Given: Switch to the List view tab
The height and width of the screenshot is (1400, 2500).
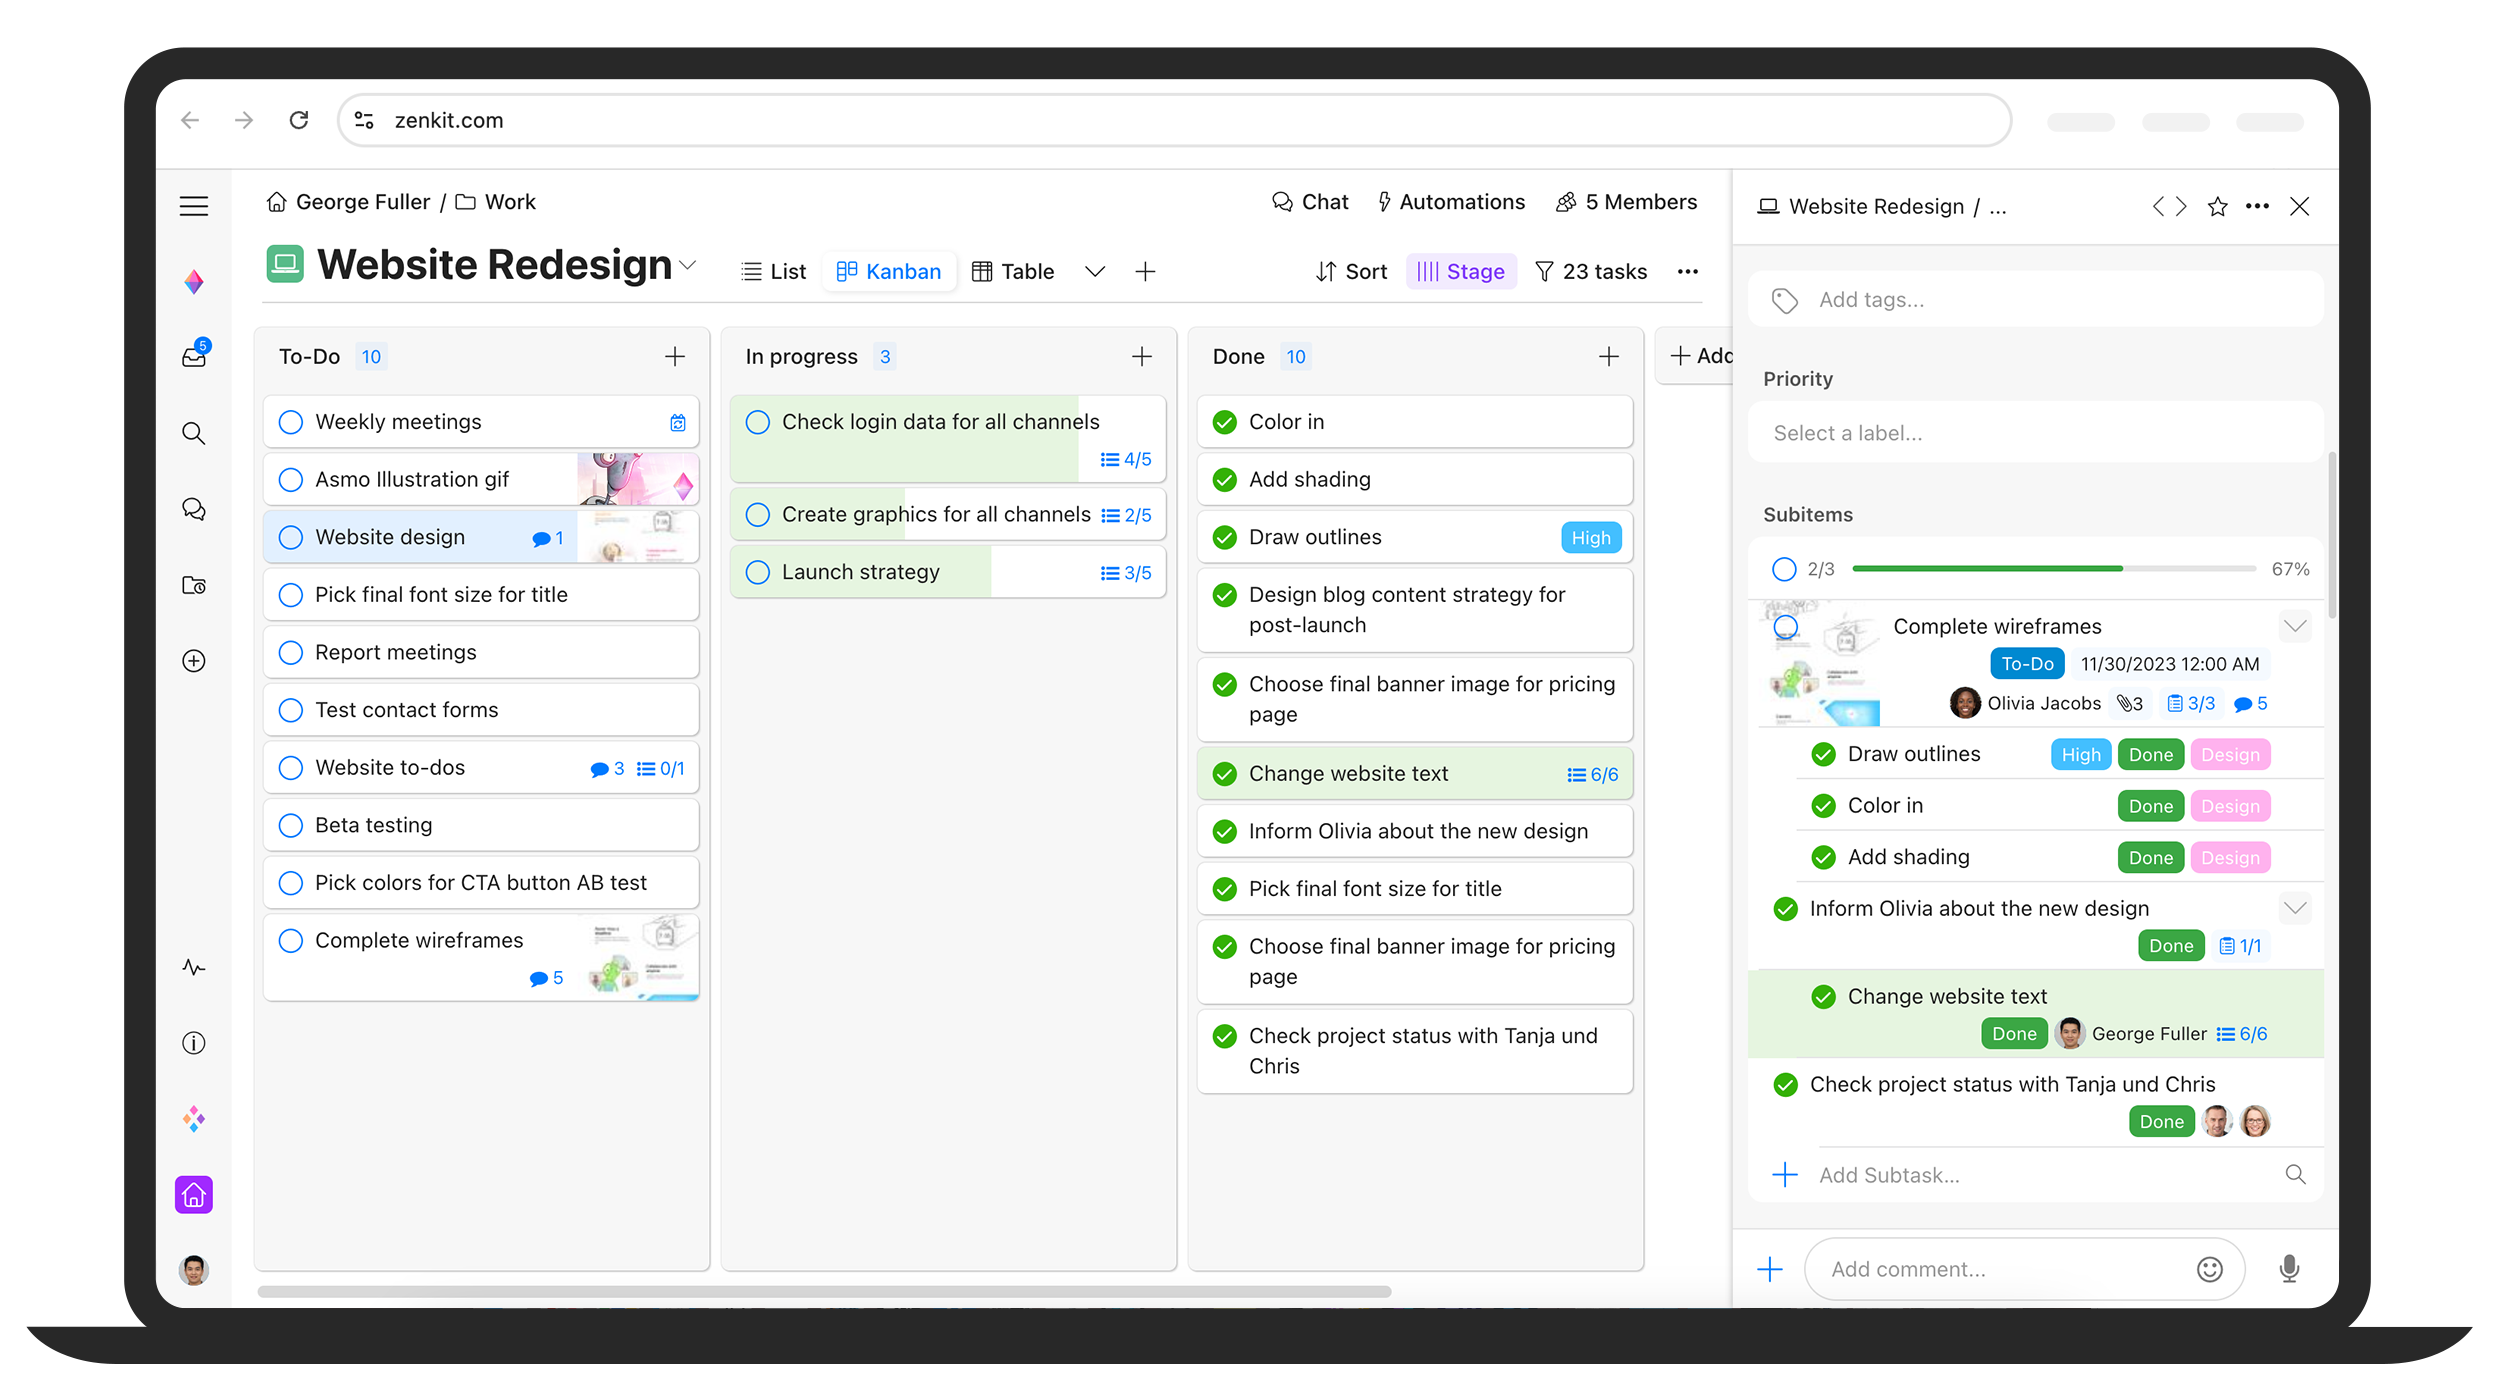Looking at the screenshot, I should [x=774, y=272].
